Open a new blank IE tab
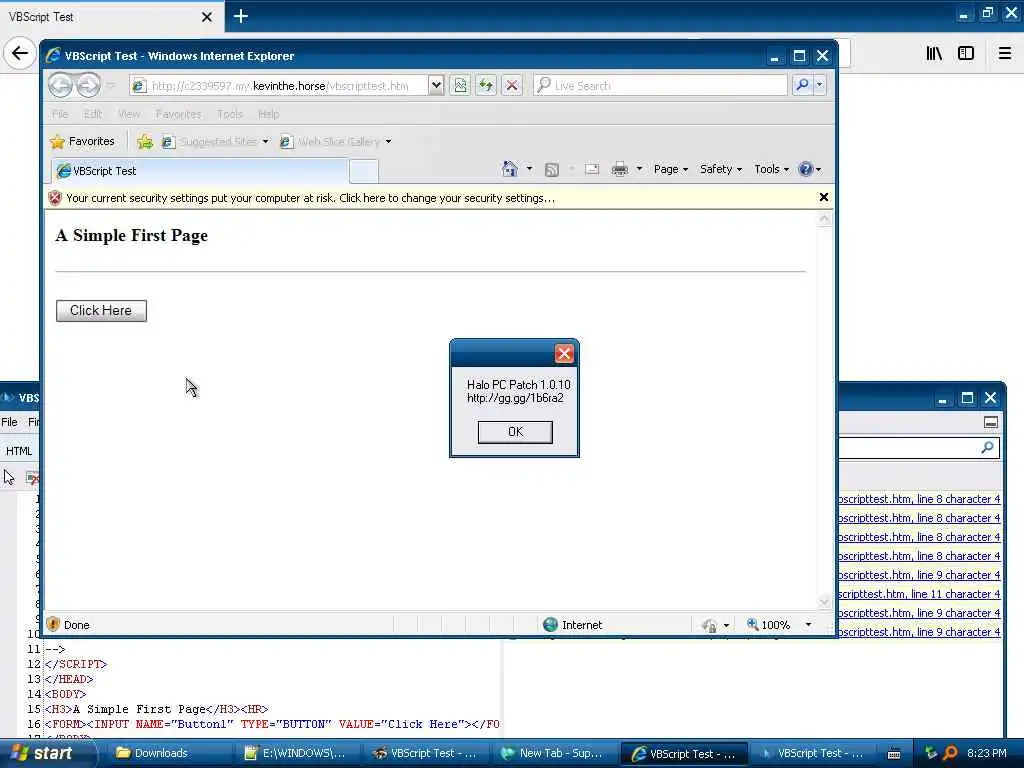The width and height of the screenshot is (1024, 768). point(364,172)
